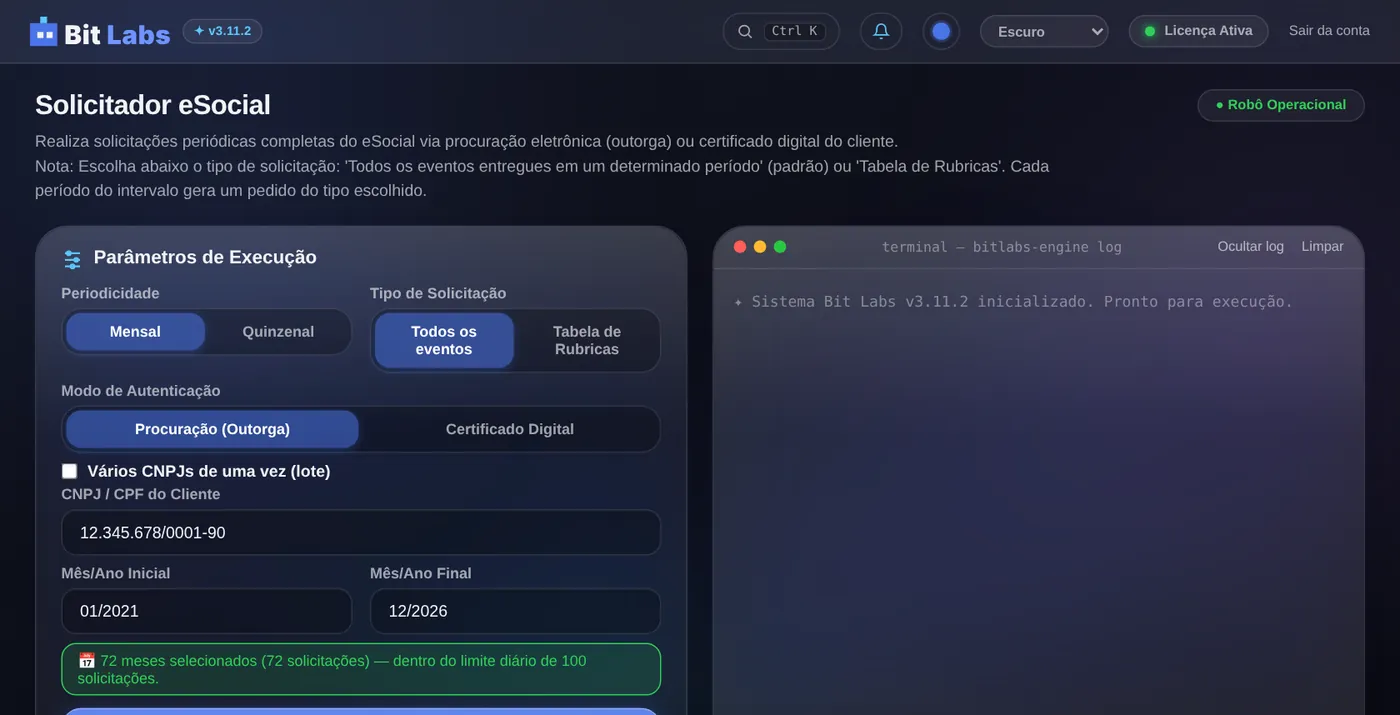Click the red terminal dot

pos(740,247)
